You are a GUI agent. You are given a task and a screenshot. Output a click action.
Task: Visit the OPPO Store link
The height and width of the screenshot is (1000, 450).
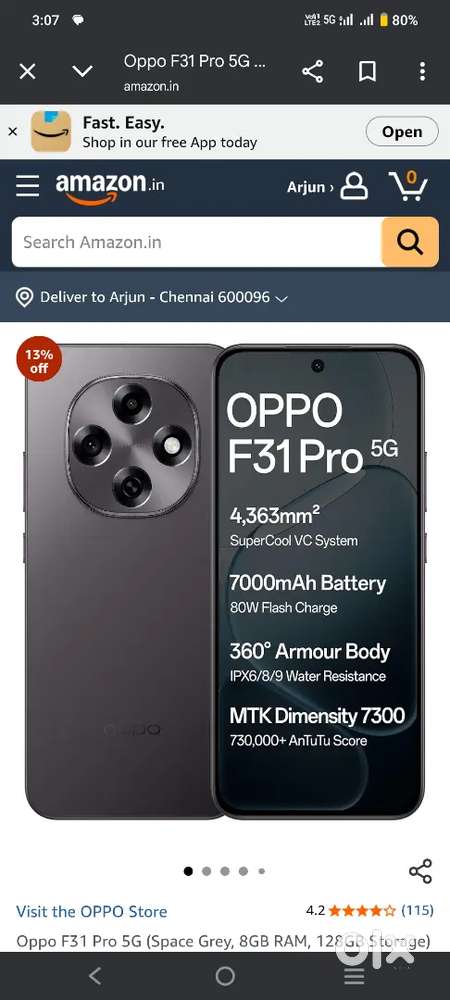coord(92,912)
